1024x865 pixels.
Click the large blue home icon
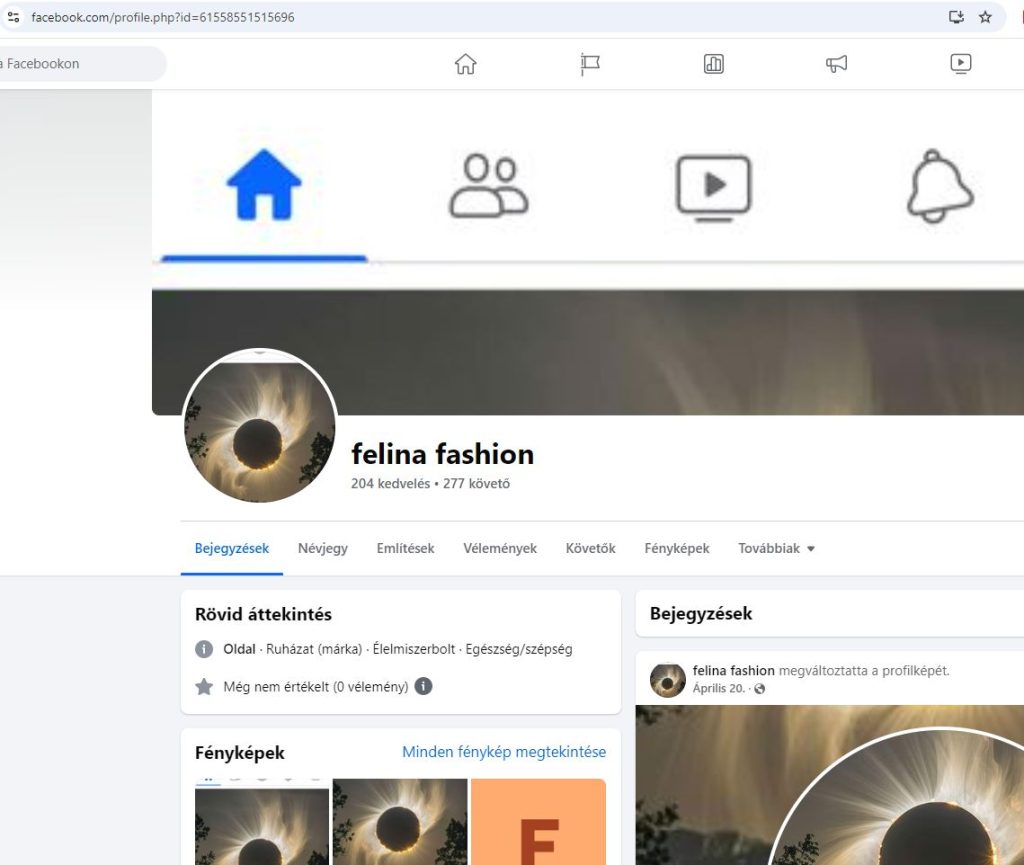click(264, 185)
